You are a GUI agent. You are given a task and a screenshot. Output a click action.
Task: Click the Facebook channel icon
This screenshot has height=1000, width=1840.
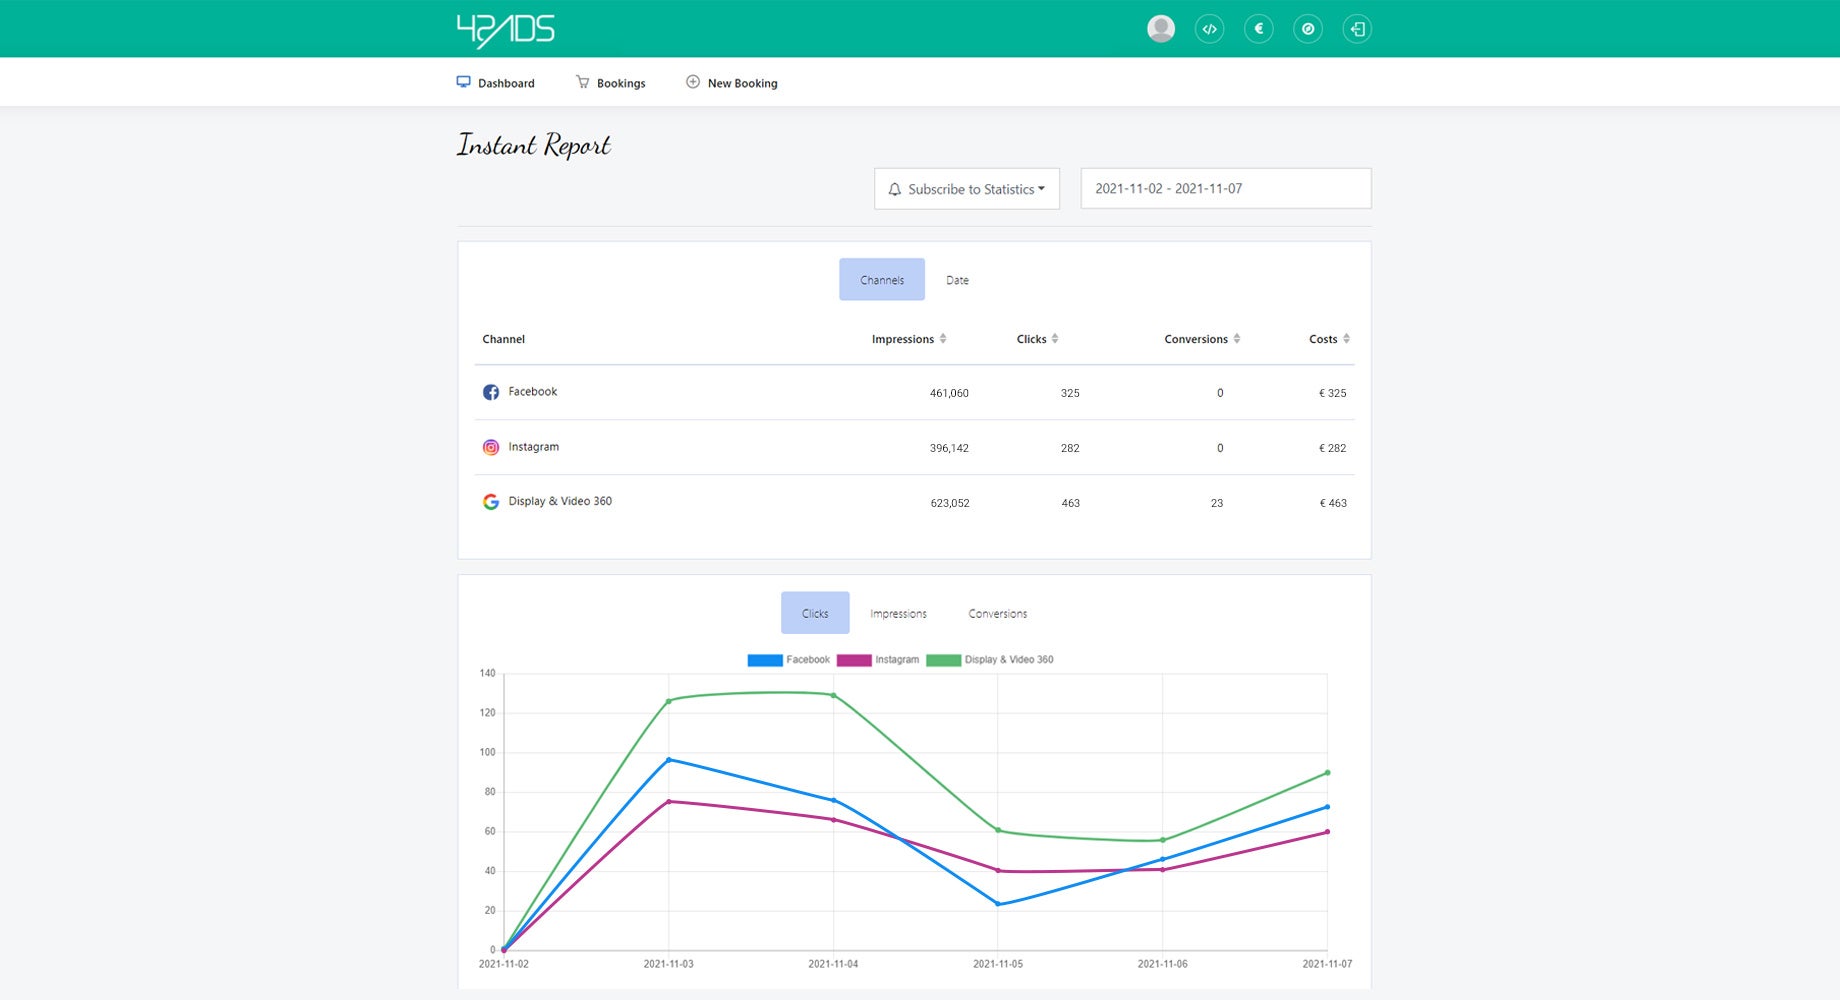tap(491, 392)
